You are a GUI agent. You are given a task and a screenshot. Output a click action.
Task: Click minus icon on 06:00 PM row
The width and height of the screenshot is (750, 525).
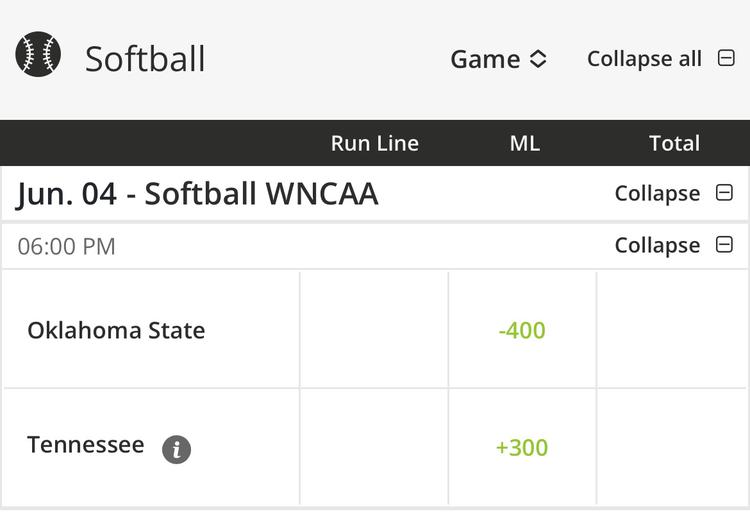pyautogui.click(x=724, y=244)
